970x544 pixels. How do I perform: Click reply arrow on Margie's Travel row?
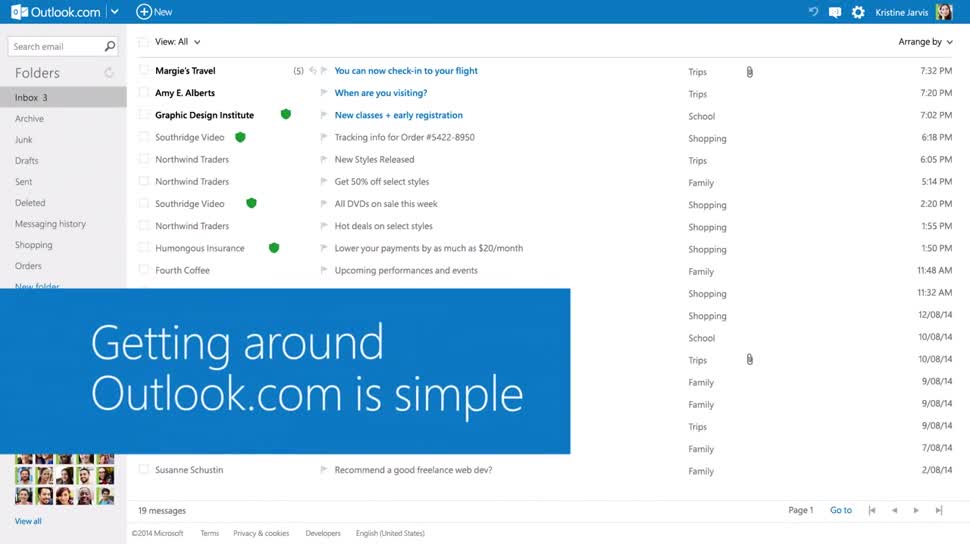pyautogui.click(x=313, y=71)
